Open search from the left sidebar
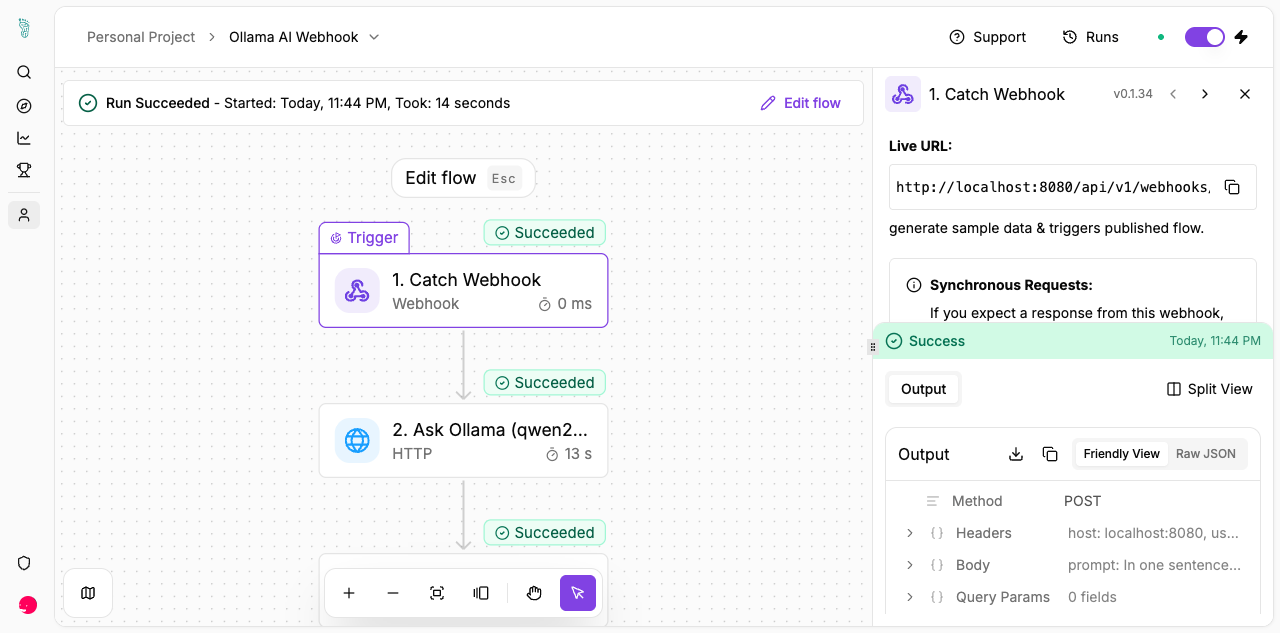This screenshot has width=1280, height=633. point(24,73)
